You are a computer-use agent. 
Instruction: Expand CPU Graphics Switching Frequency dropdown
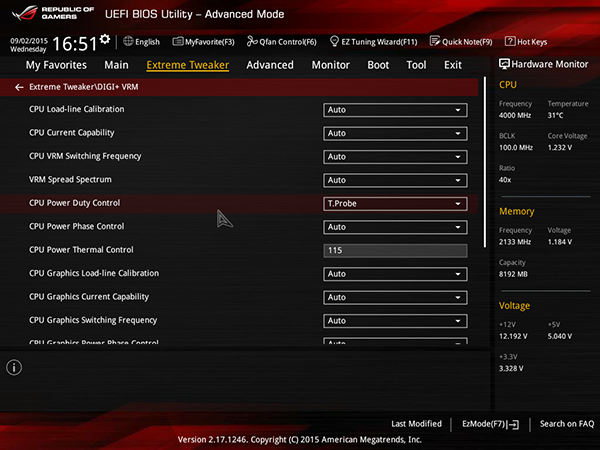coord(395,321)
